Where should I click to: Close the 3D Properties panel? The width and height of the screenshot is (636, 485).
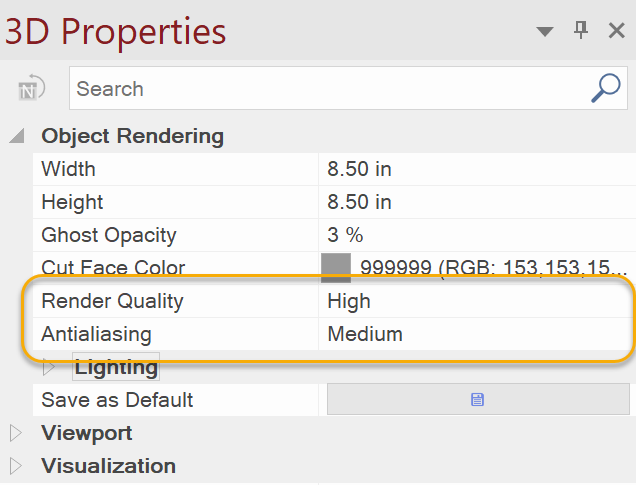tap(617, 31)
